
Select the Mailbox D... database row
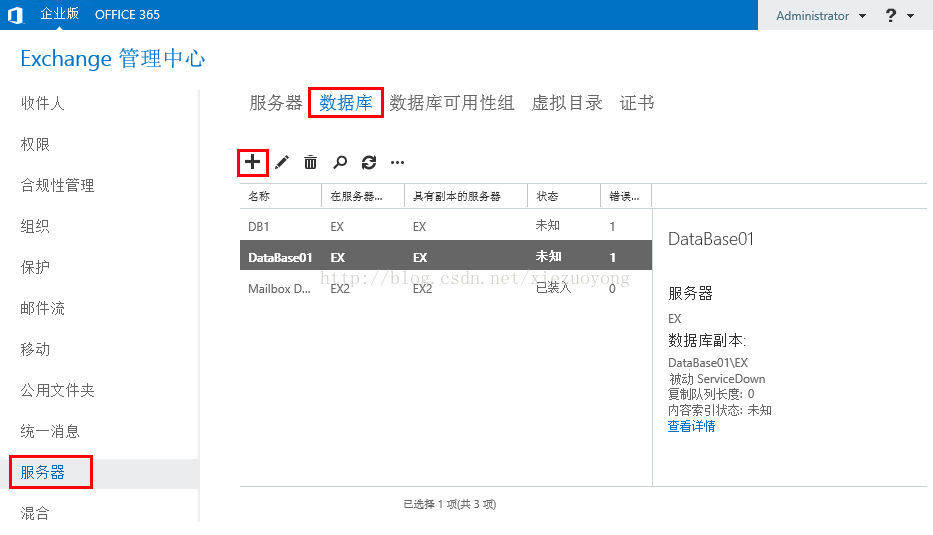(446, 289)
